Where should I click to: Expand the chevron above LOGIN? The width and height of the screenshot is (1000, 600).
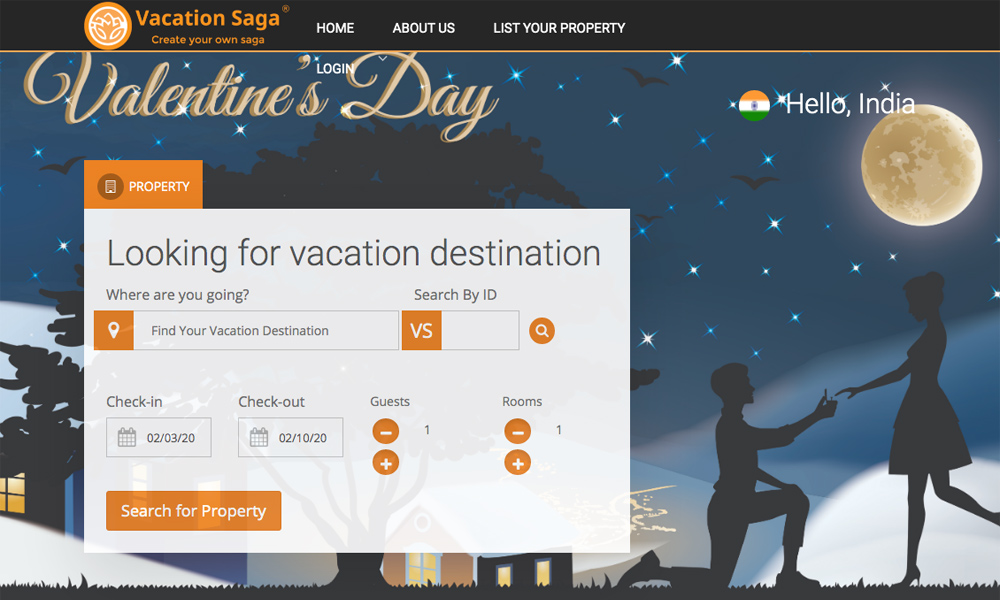point(382,58)
